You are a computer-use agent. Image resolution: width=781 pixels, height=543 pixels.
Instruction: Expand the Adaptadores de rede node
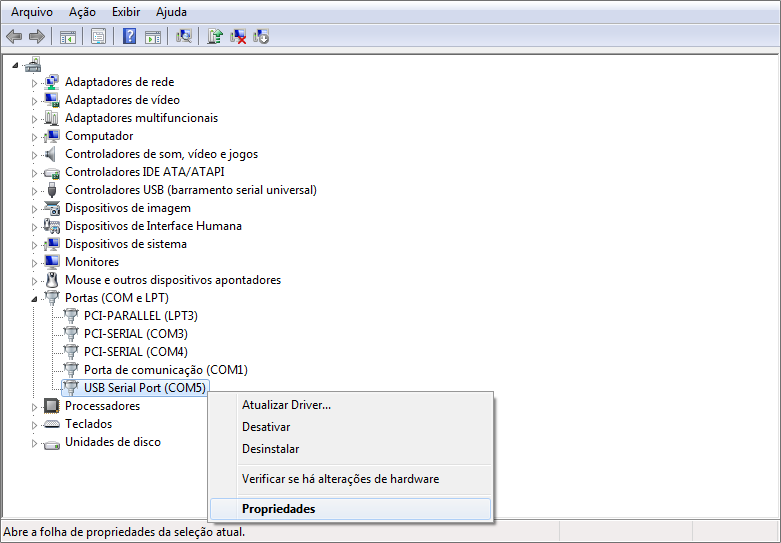[34, 82]
